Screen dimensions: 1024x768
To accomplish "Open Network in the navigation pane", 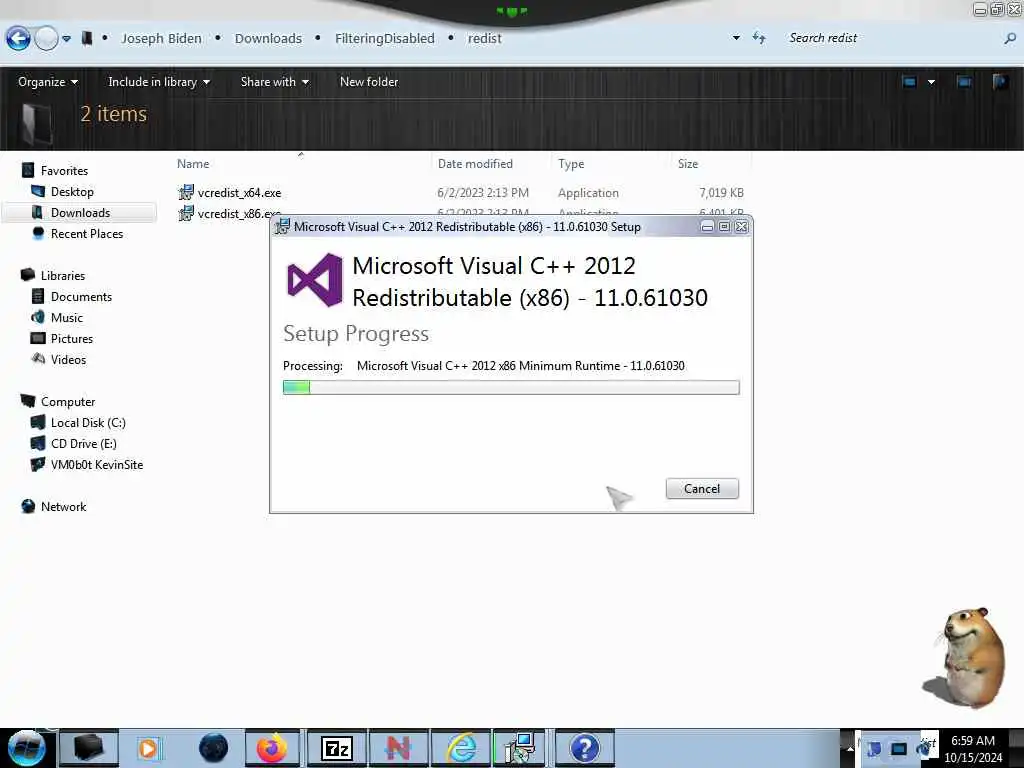I will click(63, 506).
